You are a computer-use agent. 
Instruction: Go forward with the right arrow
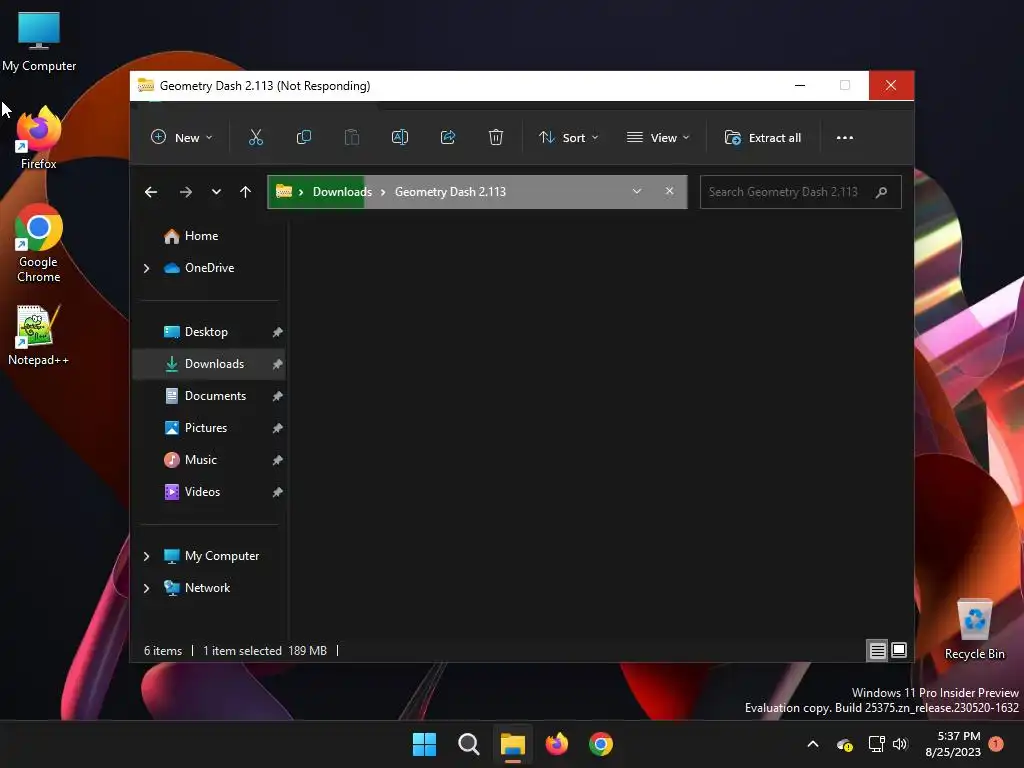coord(185,192)
